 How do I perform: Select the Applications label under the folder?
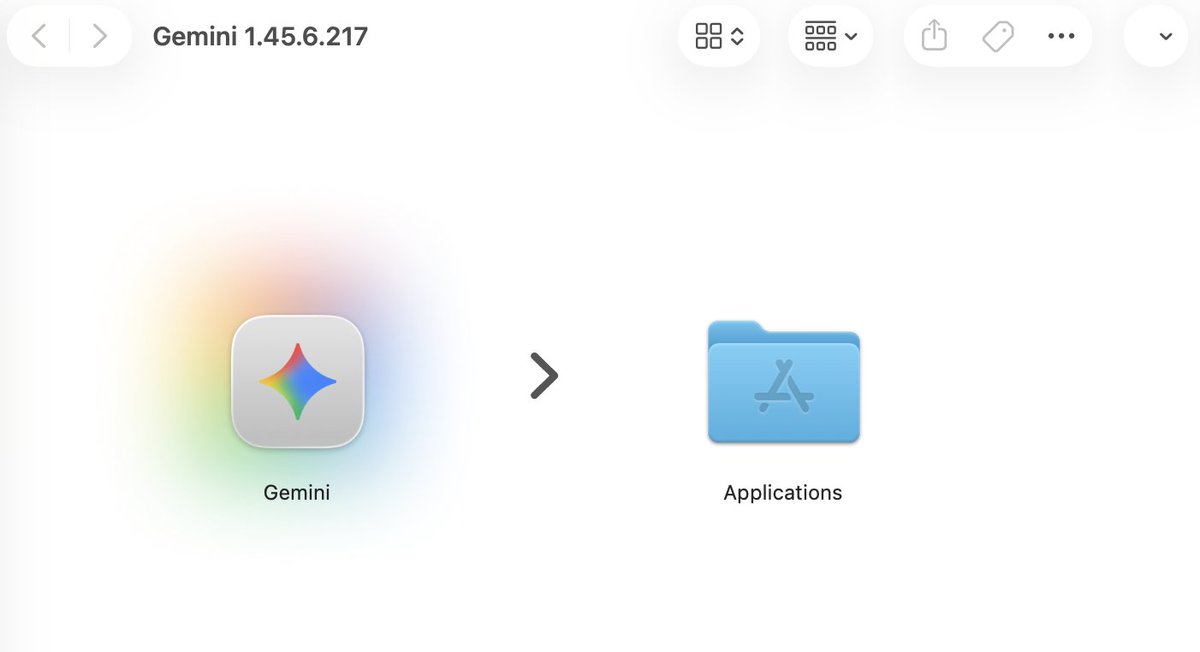[x=783, y=492]
